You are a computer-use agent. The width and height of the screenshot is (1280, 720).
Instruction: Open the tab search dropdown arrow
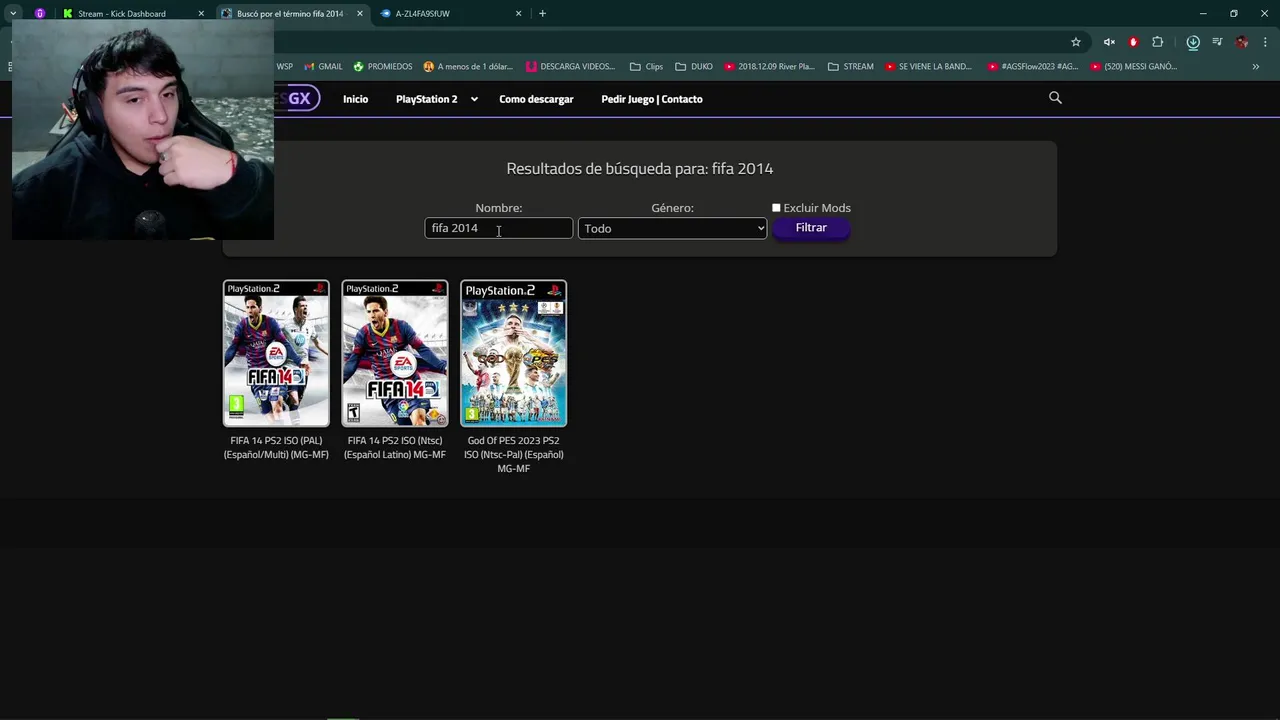click(x=13, y=13)
